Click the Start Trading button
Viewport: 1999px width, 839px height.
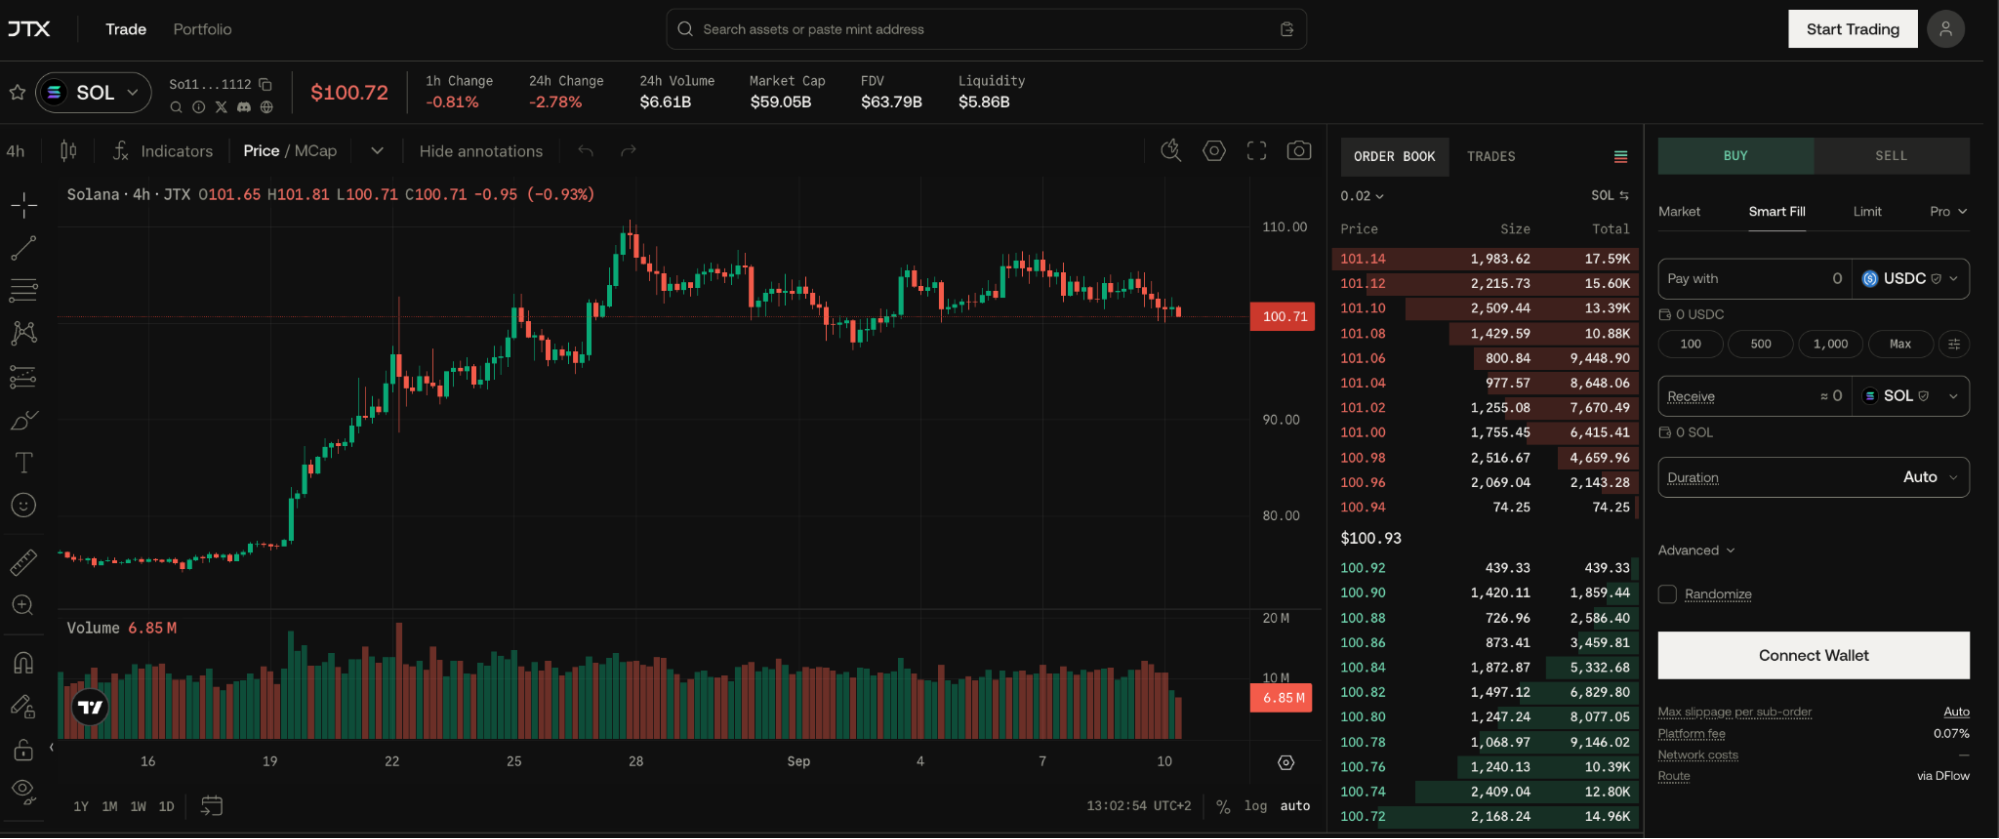[1852, 29]
